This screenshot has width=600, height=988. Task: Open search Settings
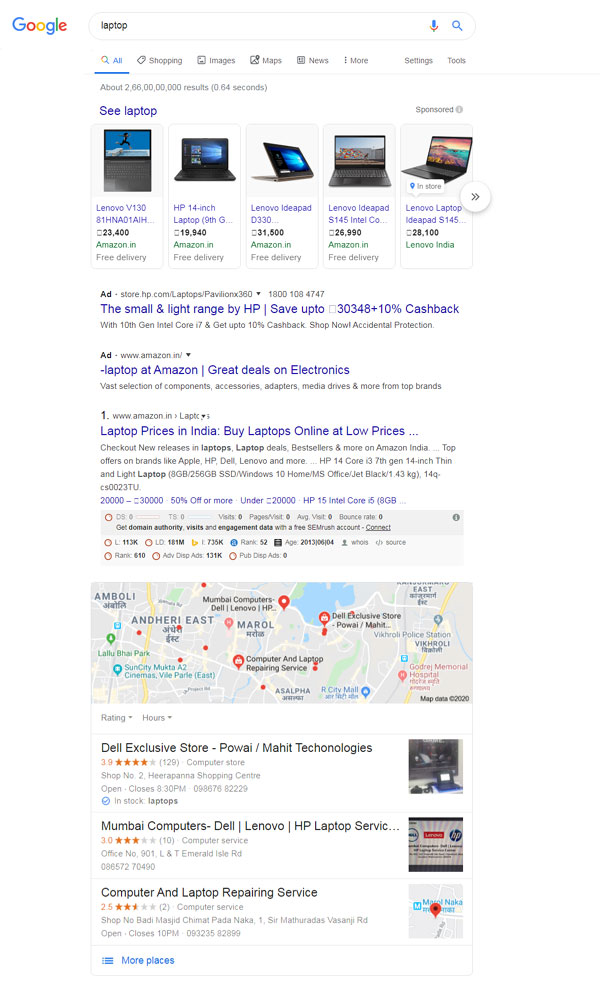click(418, 60)
